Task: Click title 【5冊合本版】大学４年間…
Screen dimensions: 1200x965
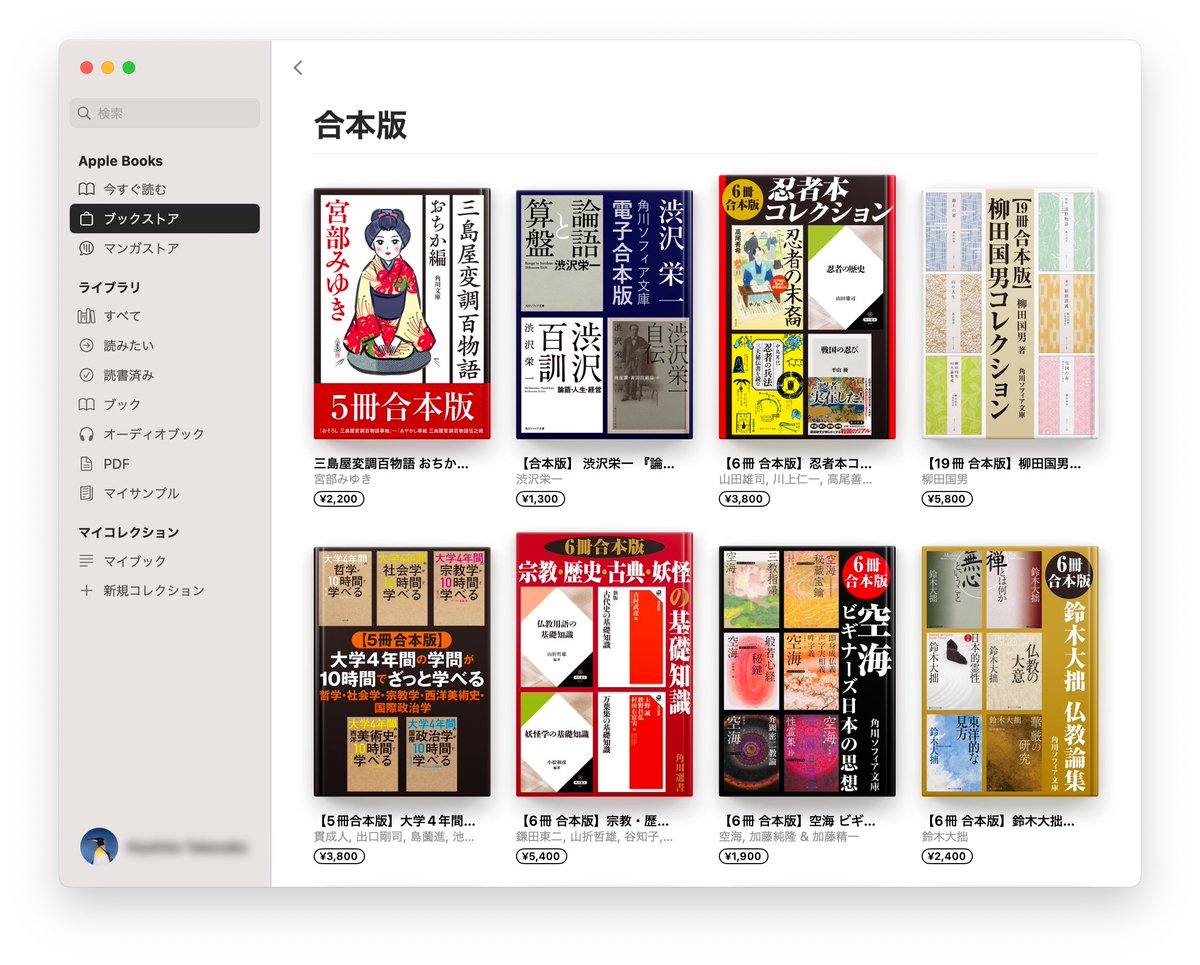Action: pos(394,821)
